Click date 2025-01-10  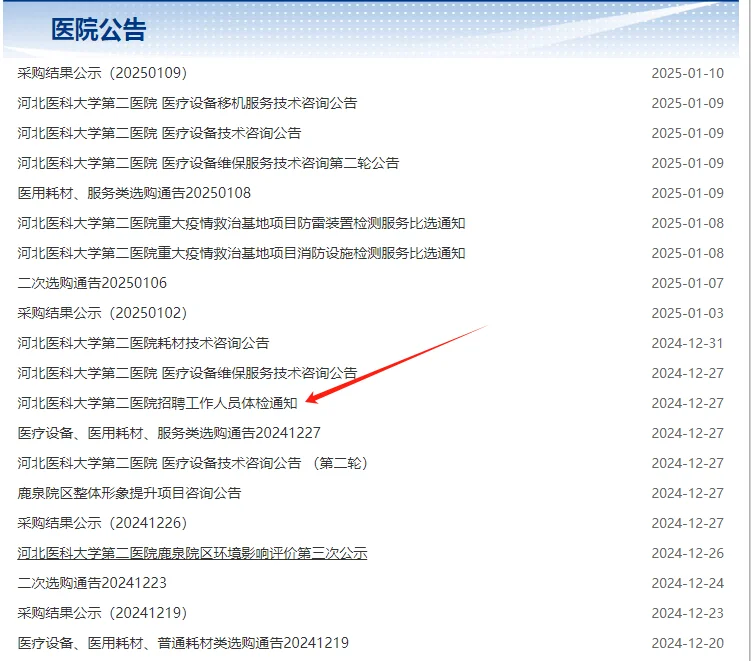pyautogui.click(x=687, y=73)
